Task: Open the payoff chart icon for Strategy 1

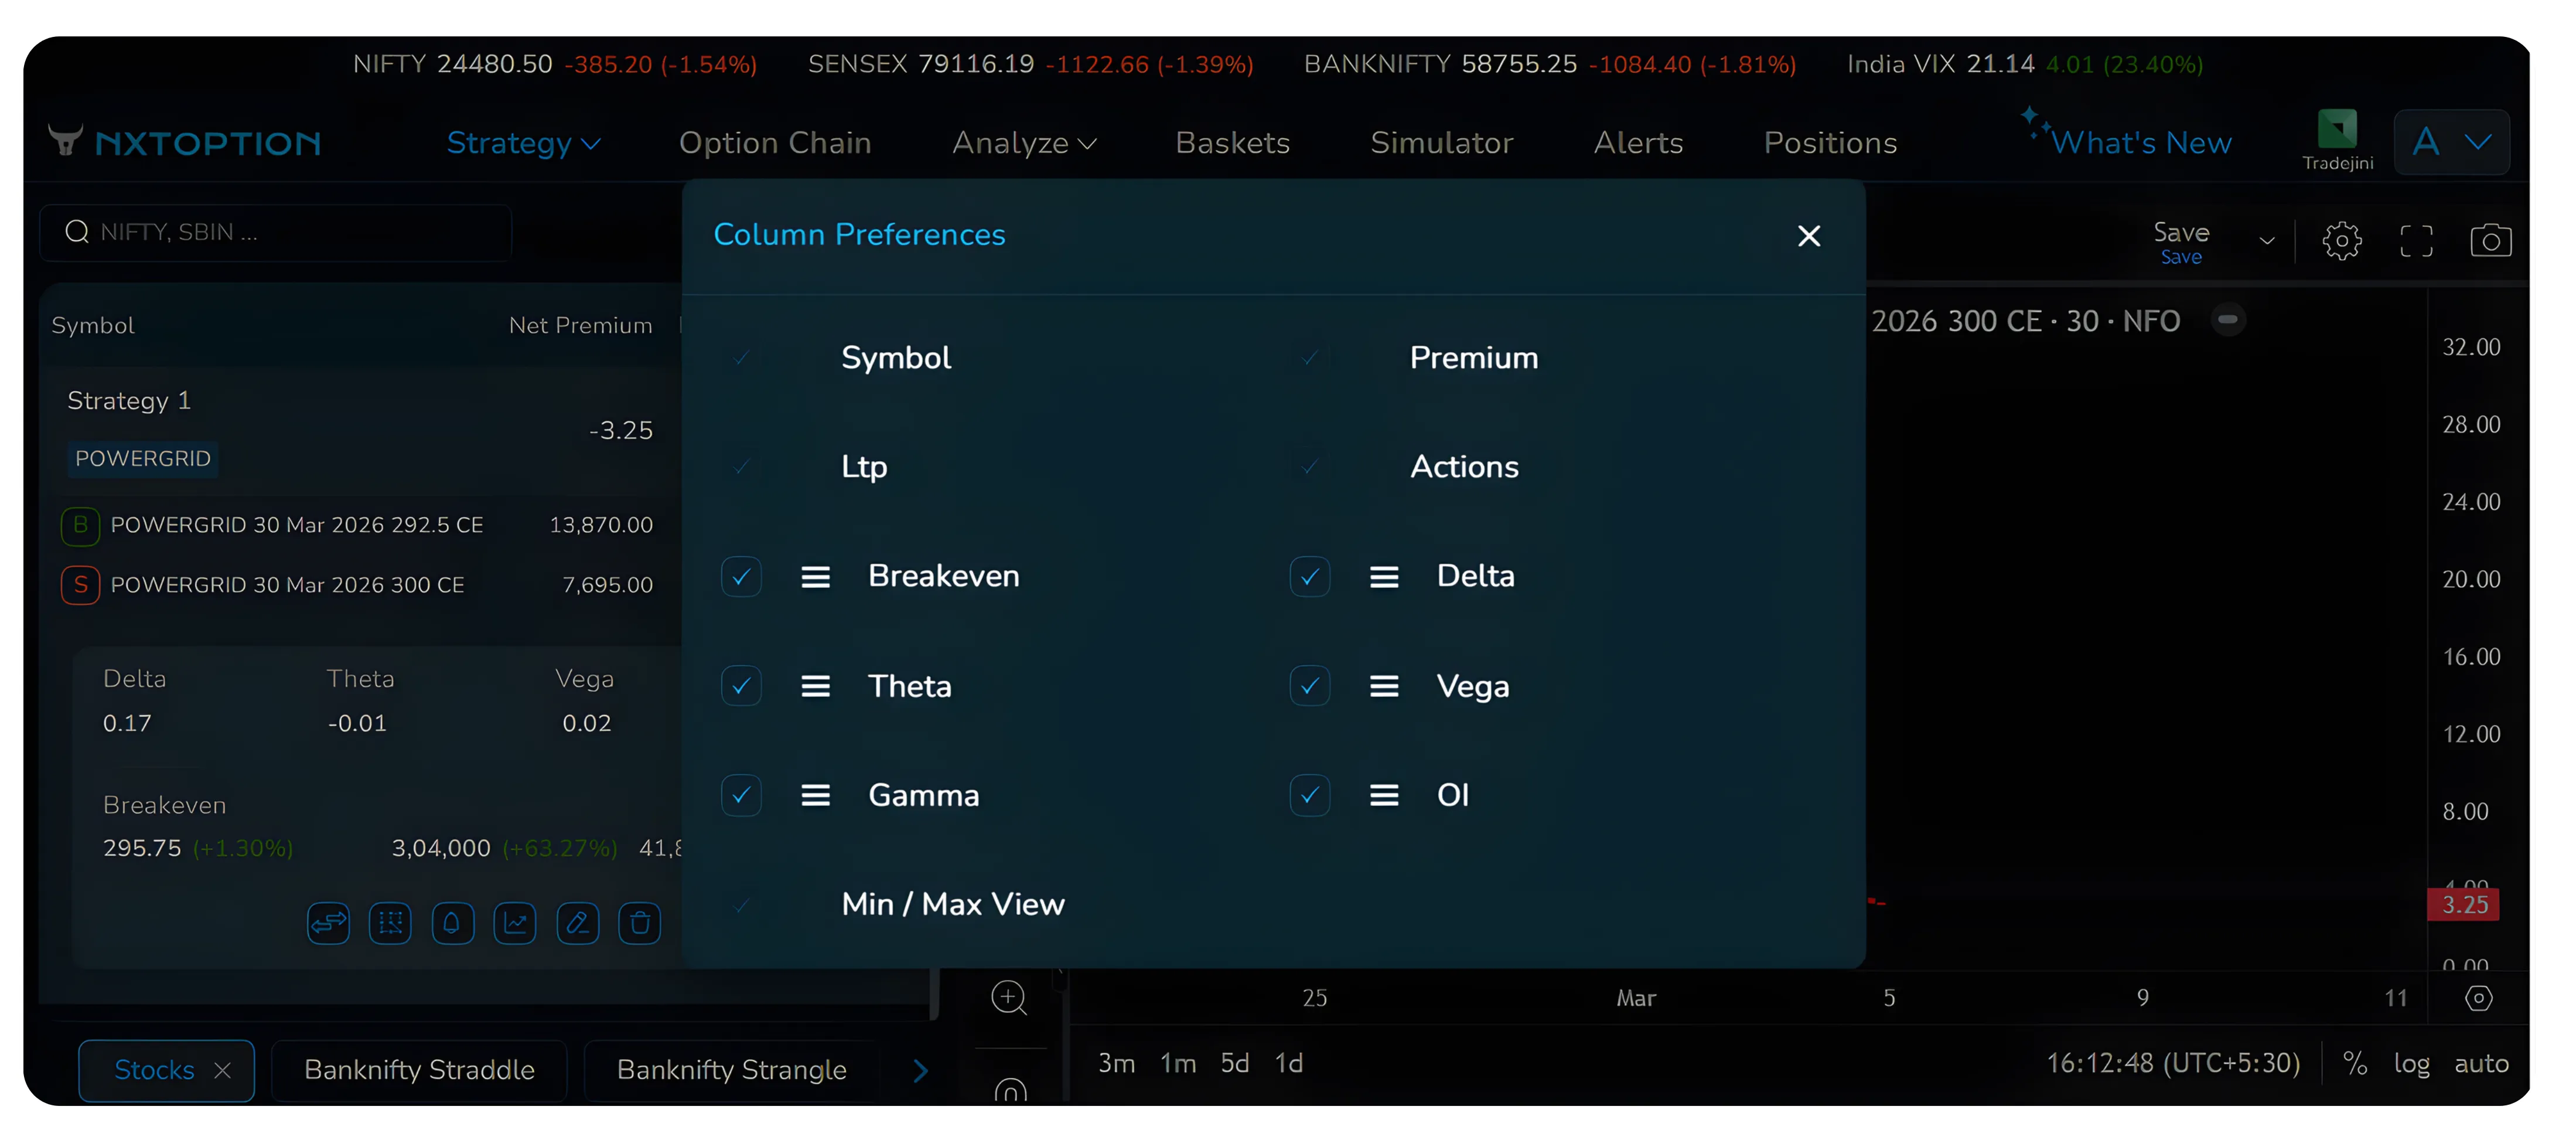Action: tap(515, 923)
